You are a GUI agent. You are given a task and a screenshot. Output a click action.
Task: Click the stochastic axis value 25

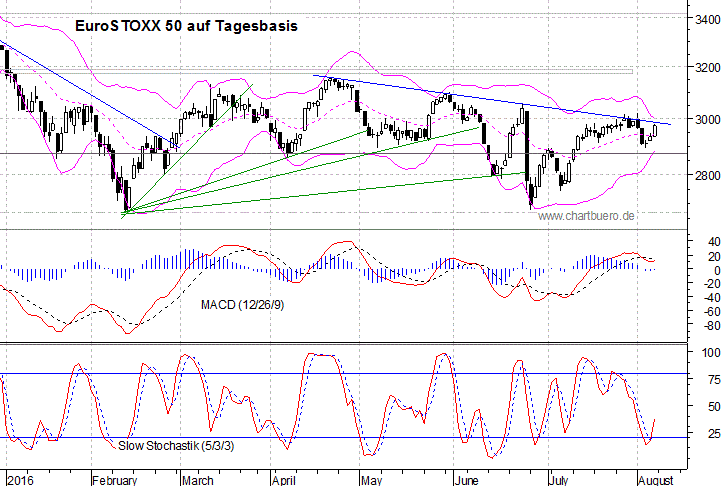tap(714, 433)
